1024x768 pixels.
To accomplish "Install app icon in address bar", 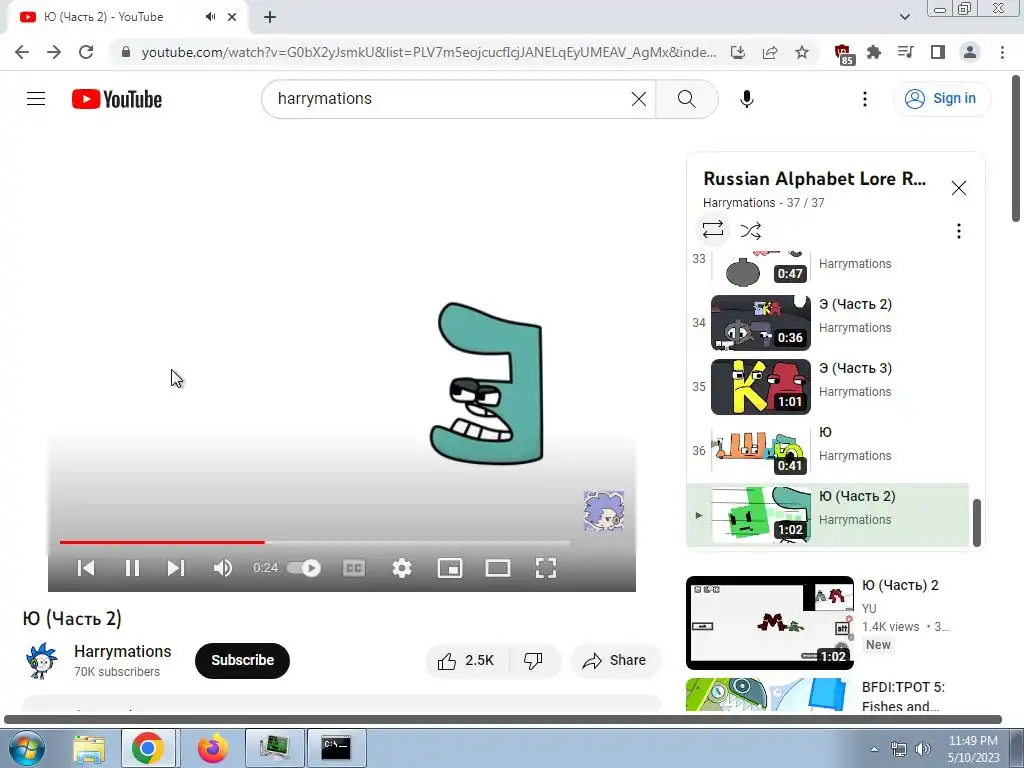I will coord(738,52).
